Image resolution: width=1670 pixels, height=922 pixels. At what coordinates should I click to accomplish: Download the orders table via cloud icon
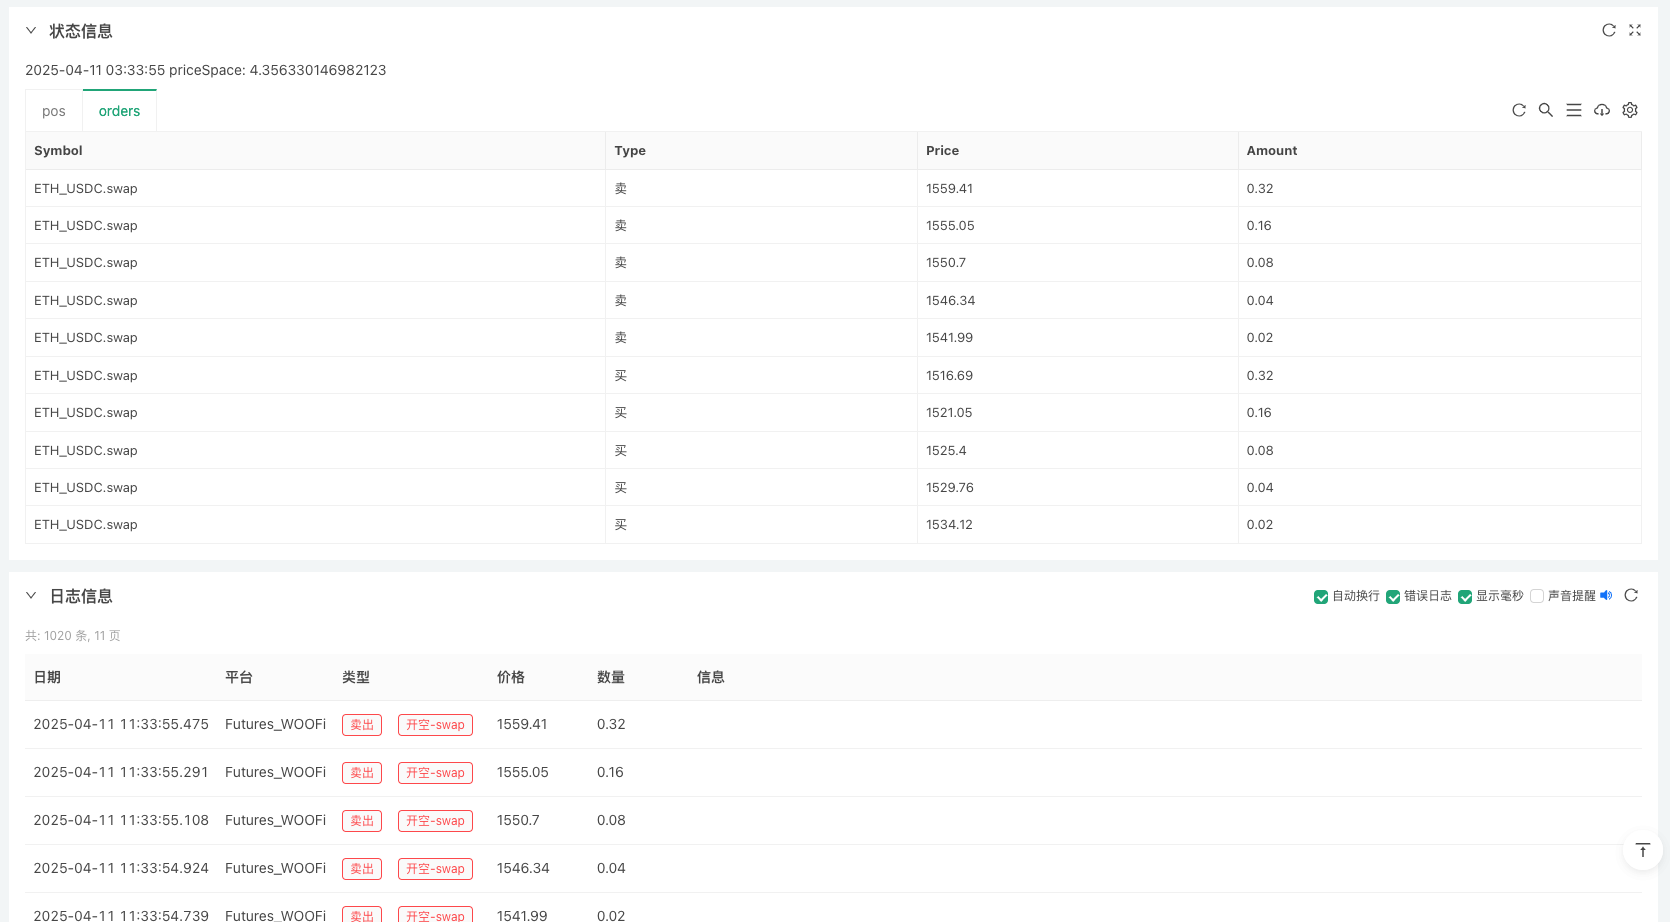pyautogui.click(x=1602, y=110)
